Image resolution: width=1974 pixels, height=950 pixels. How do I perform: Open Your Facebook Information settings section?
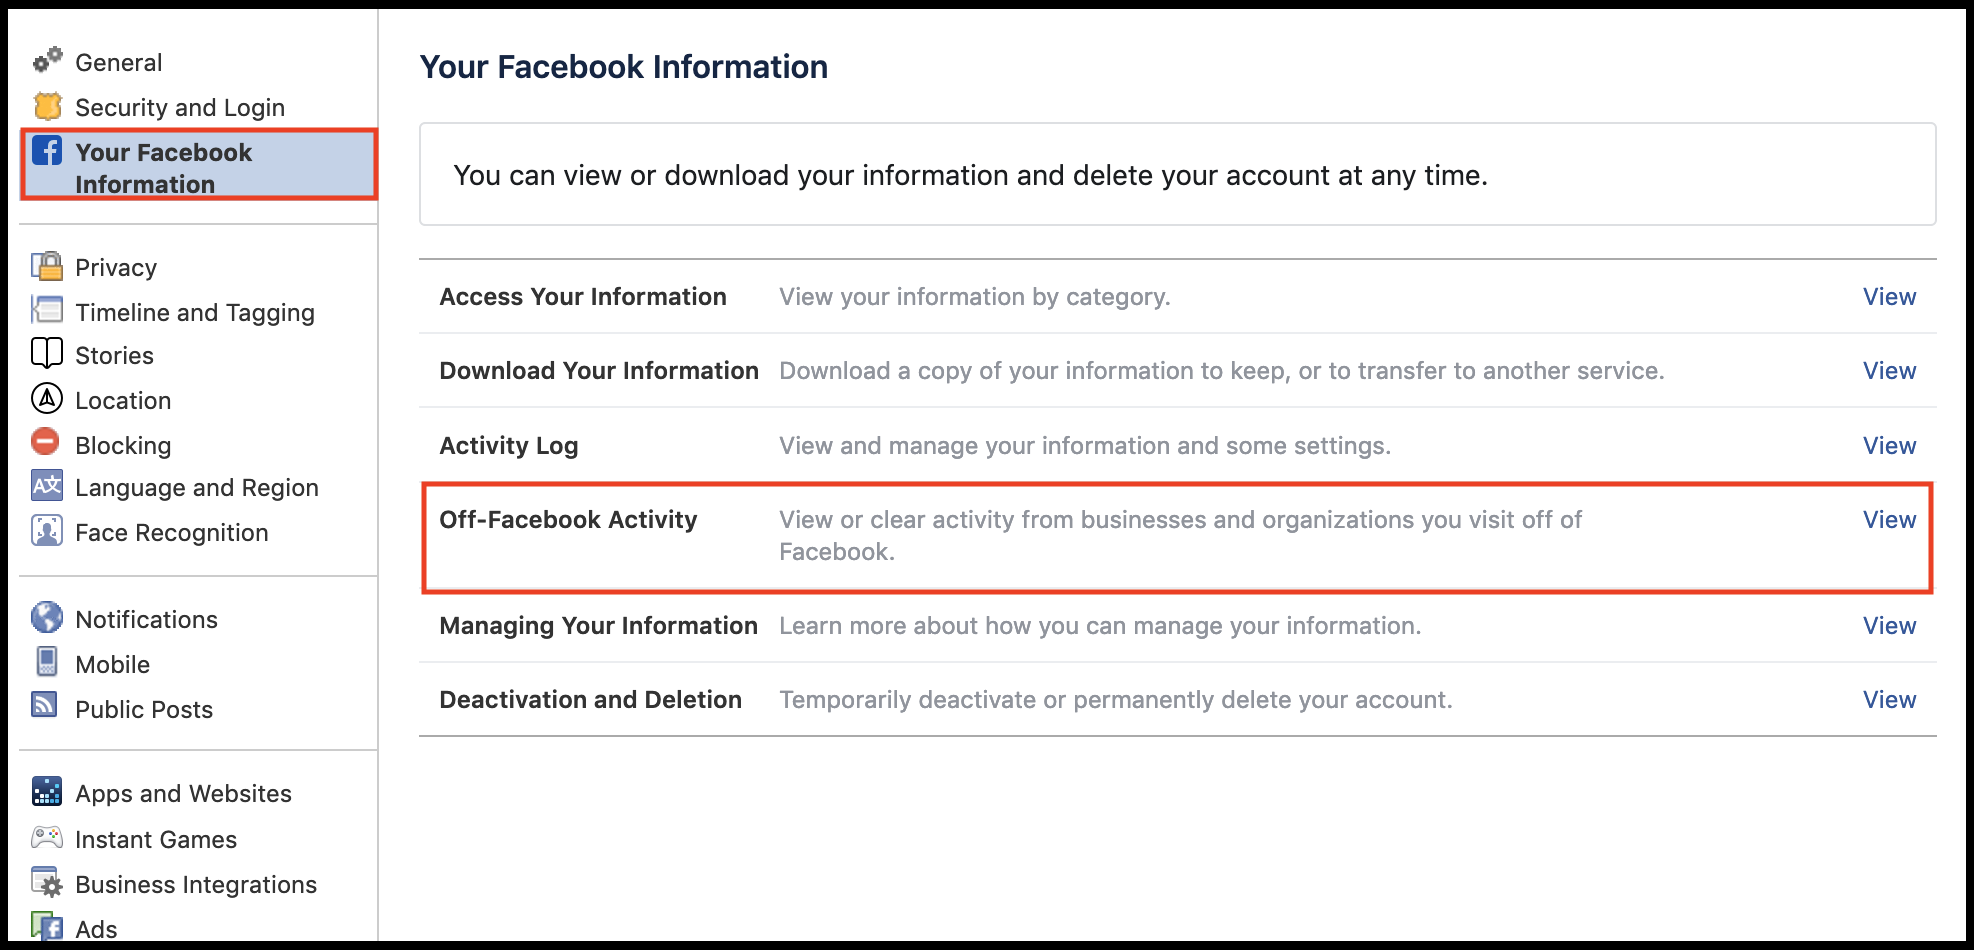tap(164, 167)
